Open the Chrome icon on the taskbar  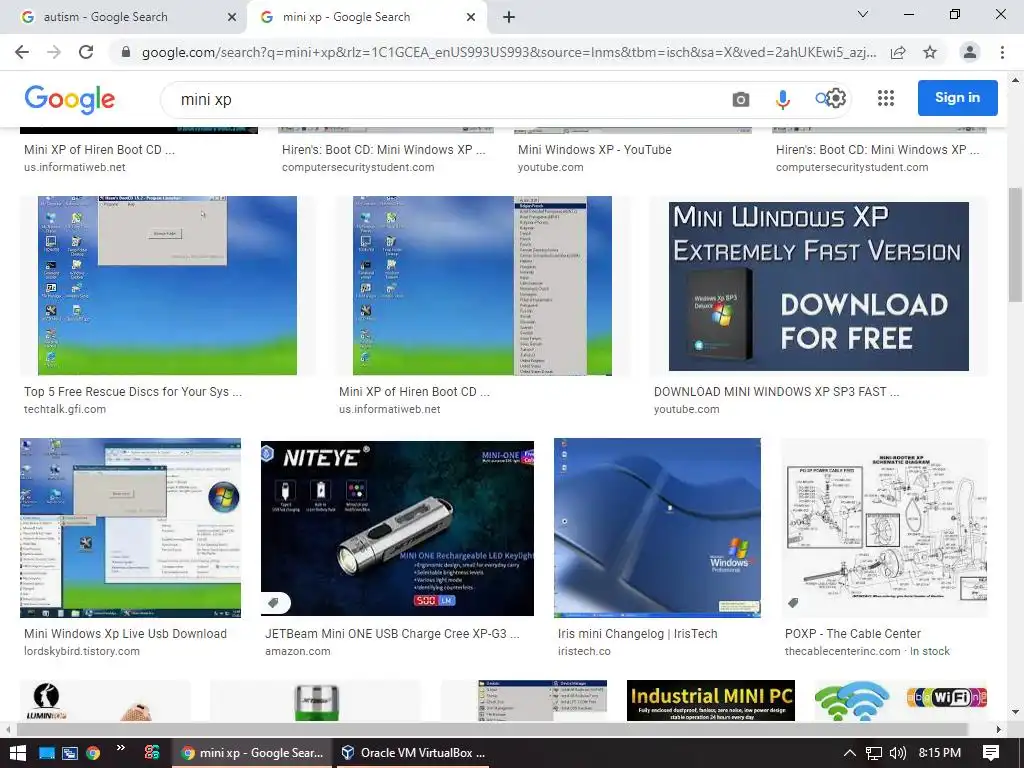[93, 753]
